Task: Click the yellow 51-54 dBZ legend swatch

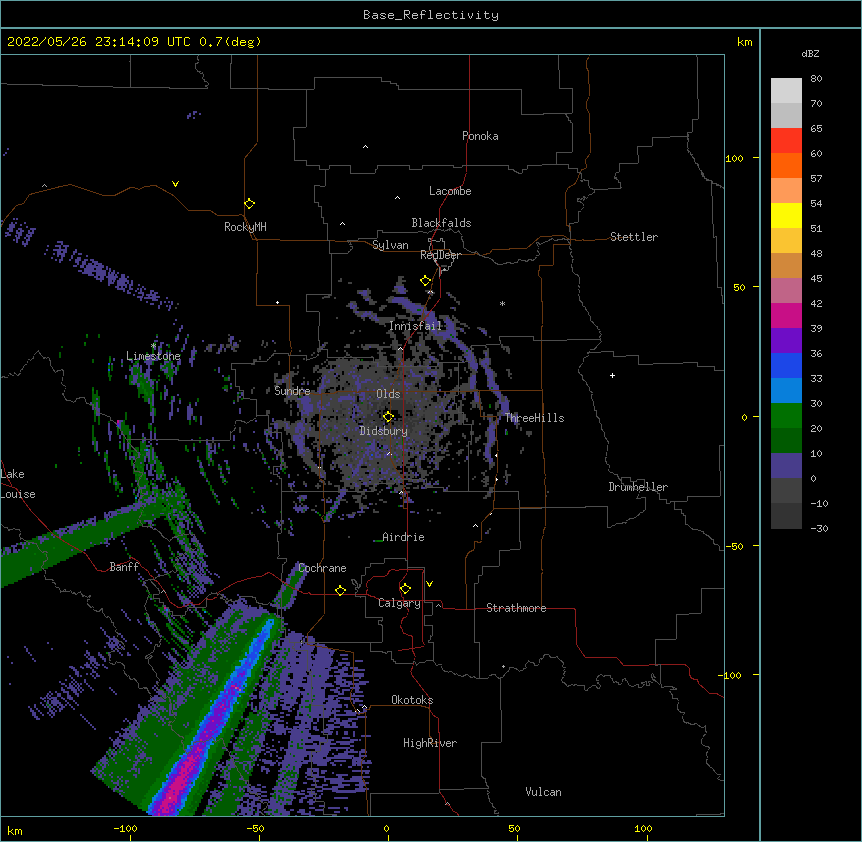Action: tap(786, 215)
